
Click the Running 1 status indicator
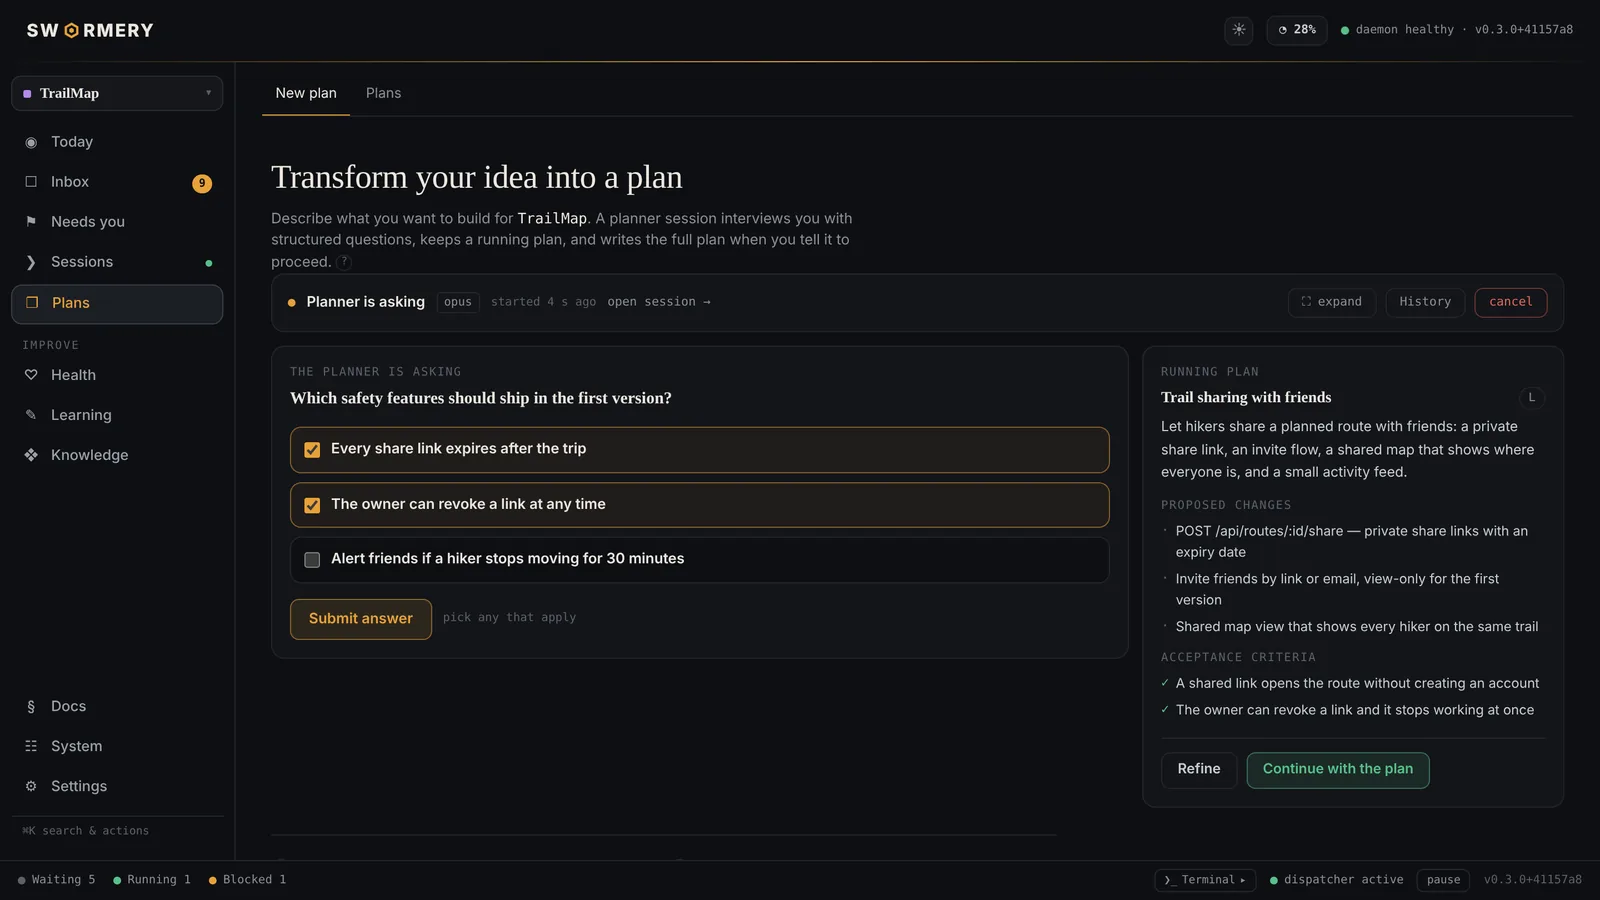point(152,880)
